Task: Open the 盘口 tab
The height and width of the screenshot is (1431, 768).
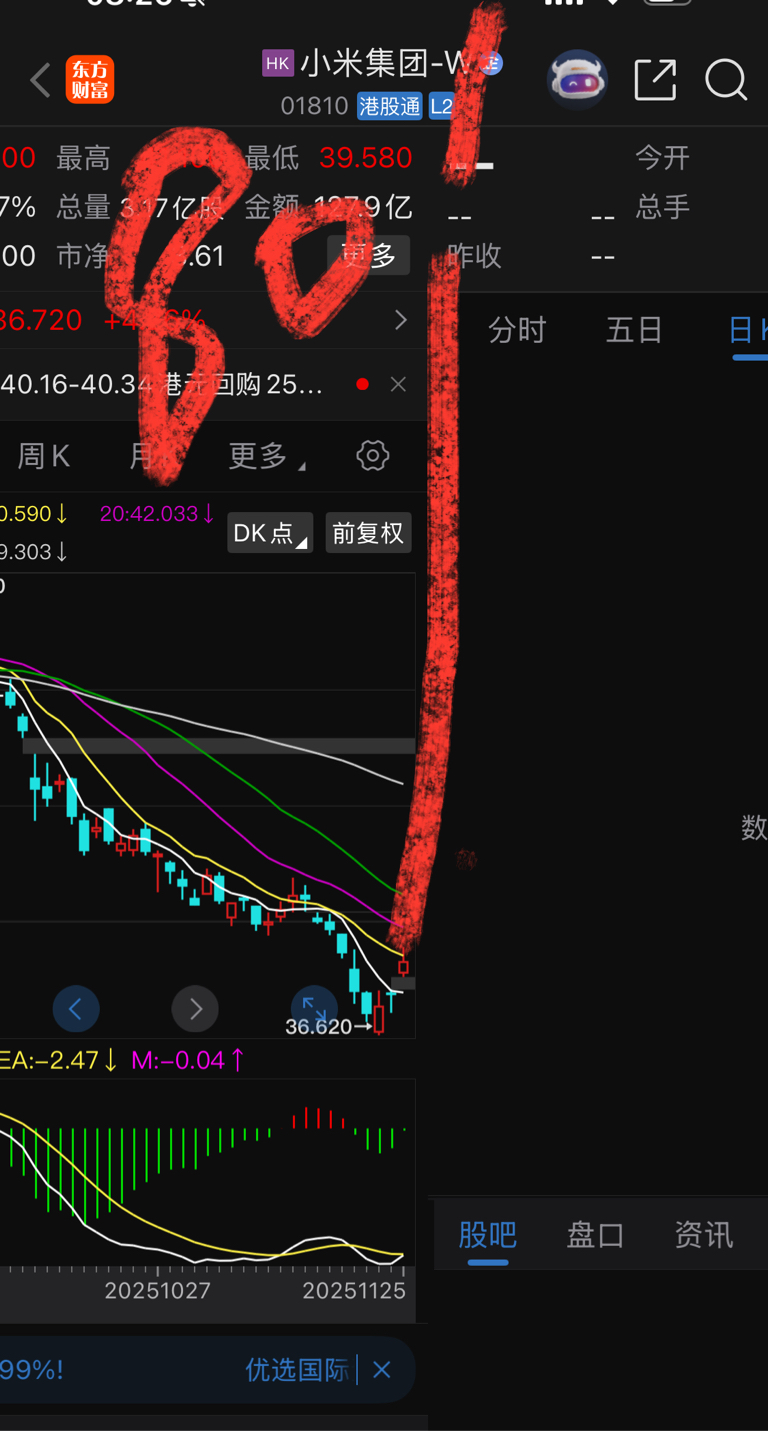Action: [595, 1235]
